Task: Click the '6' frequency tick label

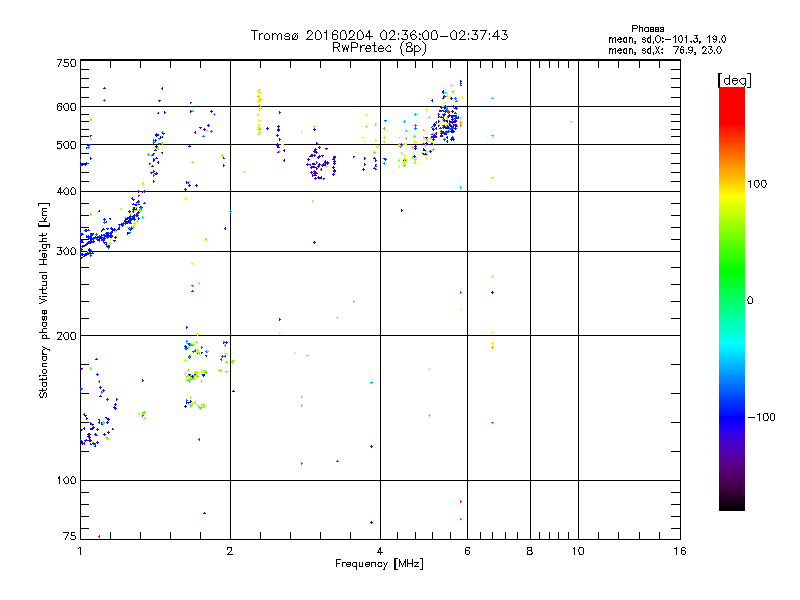Action: tap(467, 551)
